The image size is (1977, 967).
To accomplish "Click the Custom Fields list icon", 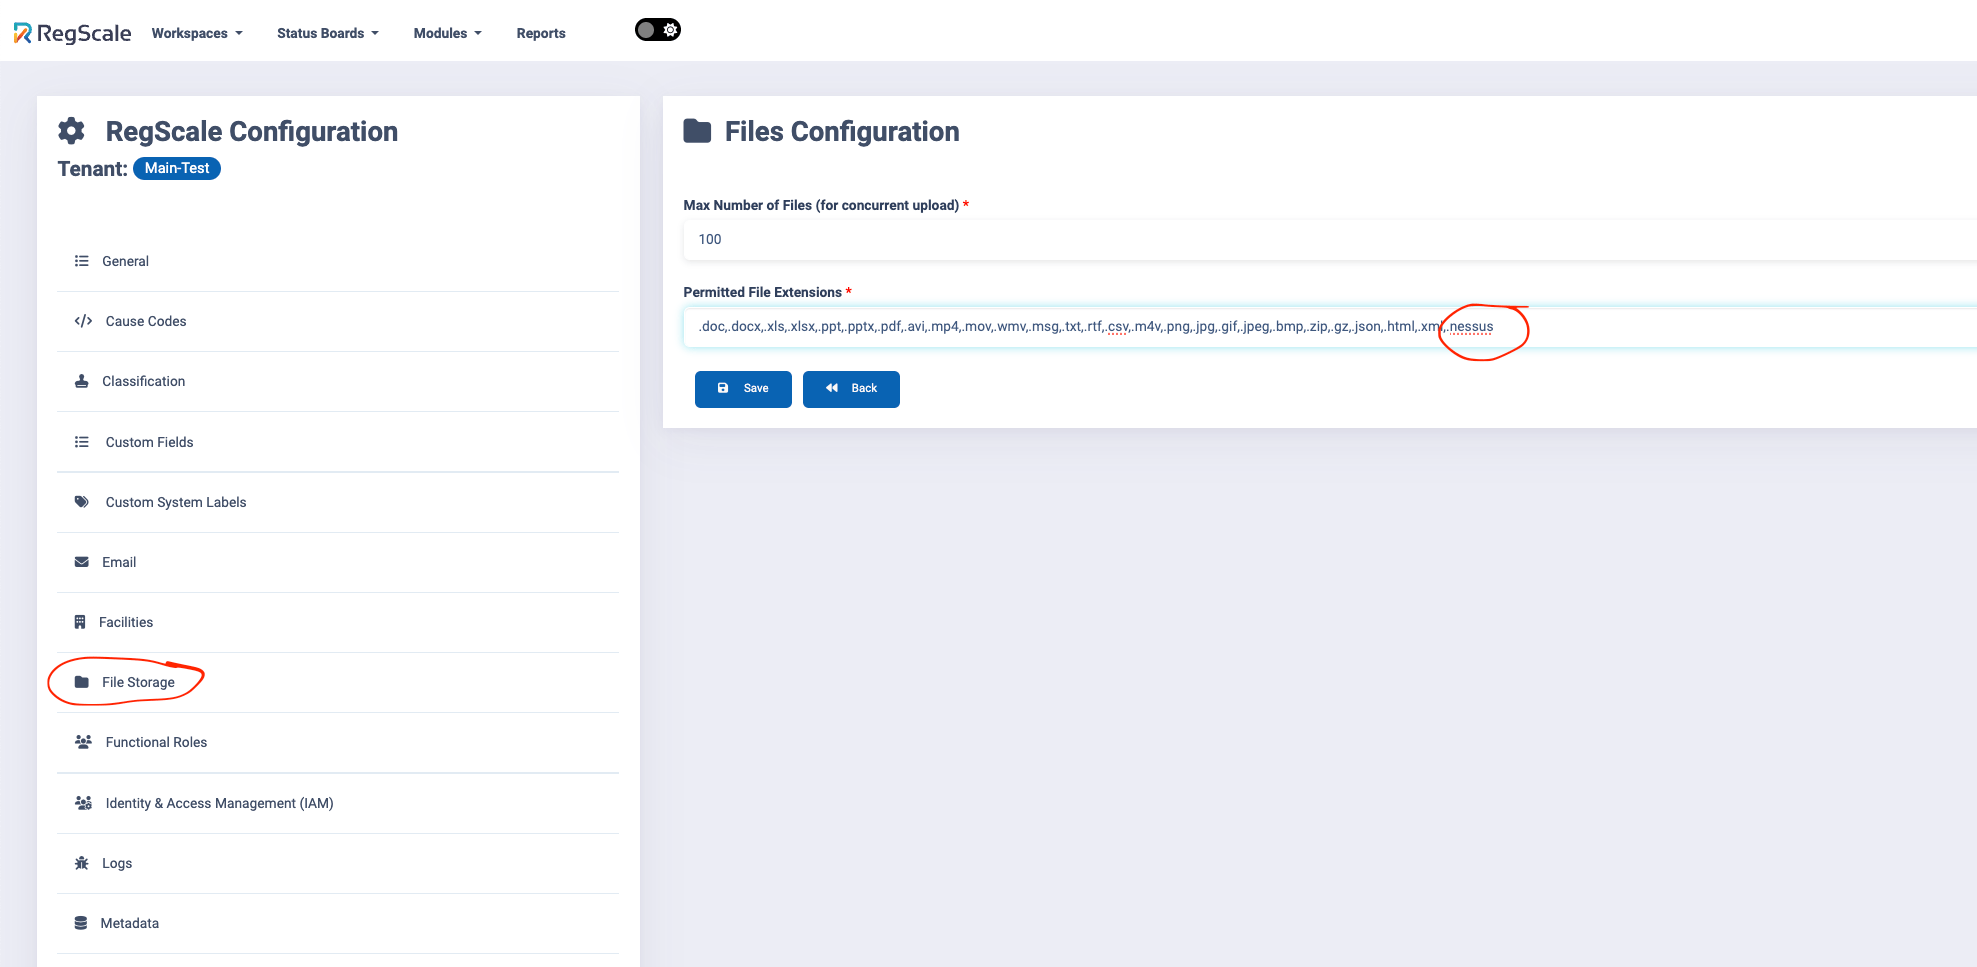I will [x=82, y=442].
